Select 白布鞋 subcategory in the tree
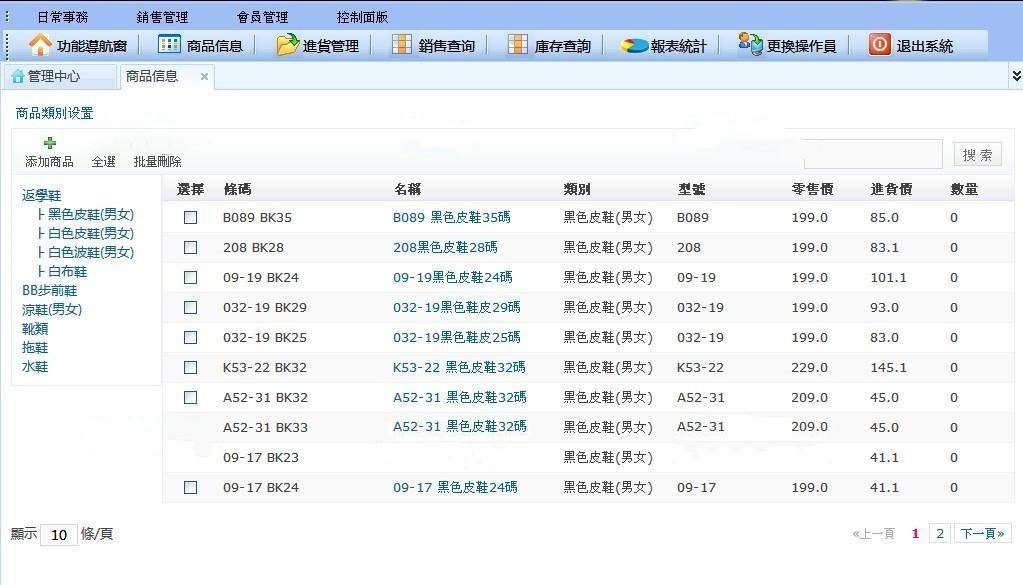The width and height of the screenshot is (1023, 585). click(x=67, y=271)
